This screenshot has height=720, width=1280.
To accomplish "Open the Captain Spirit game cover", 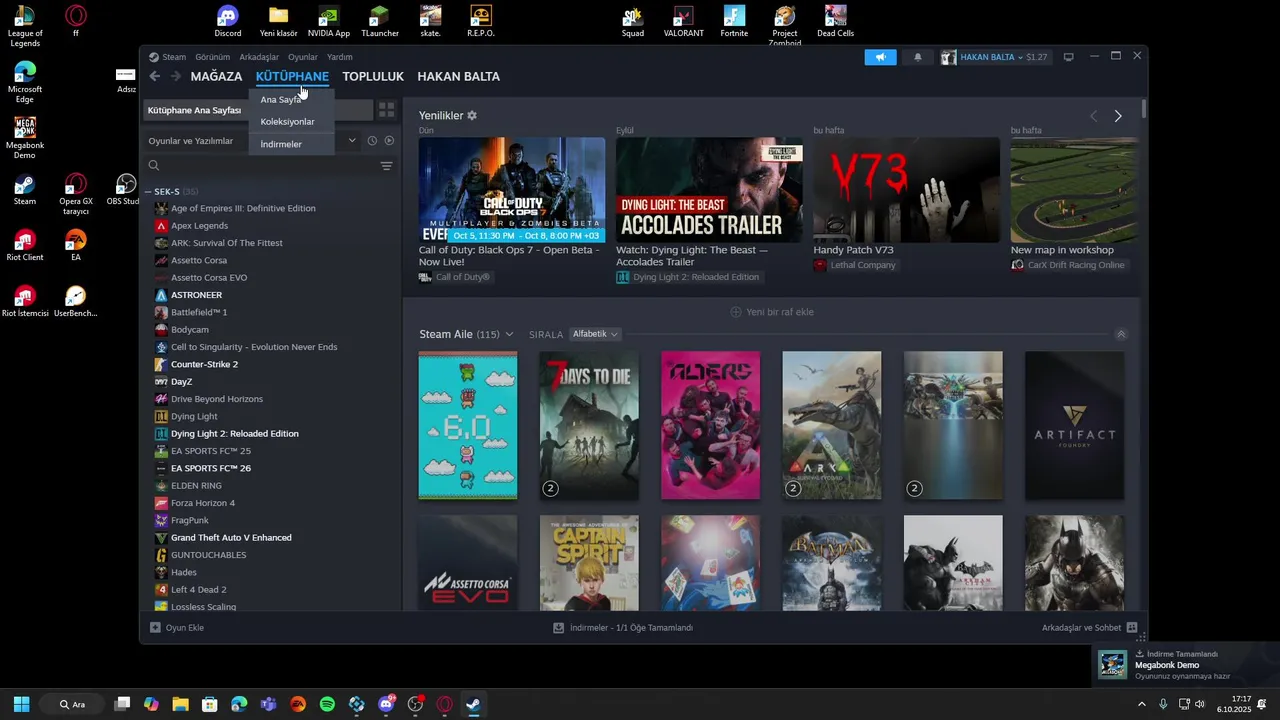I will (589, 563).
